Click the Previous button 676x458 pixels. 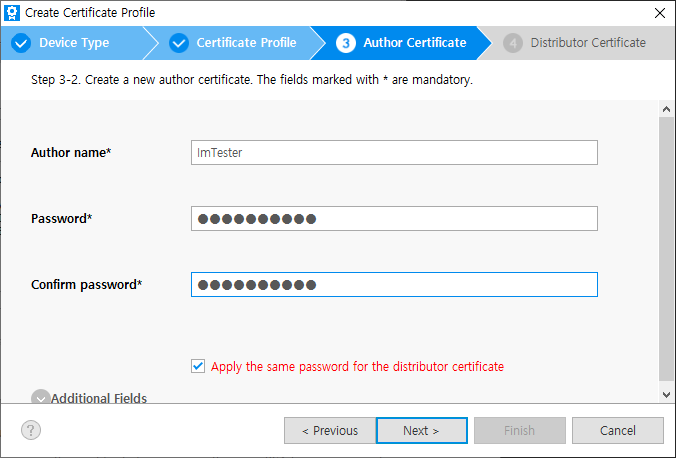[330, 430]
